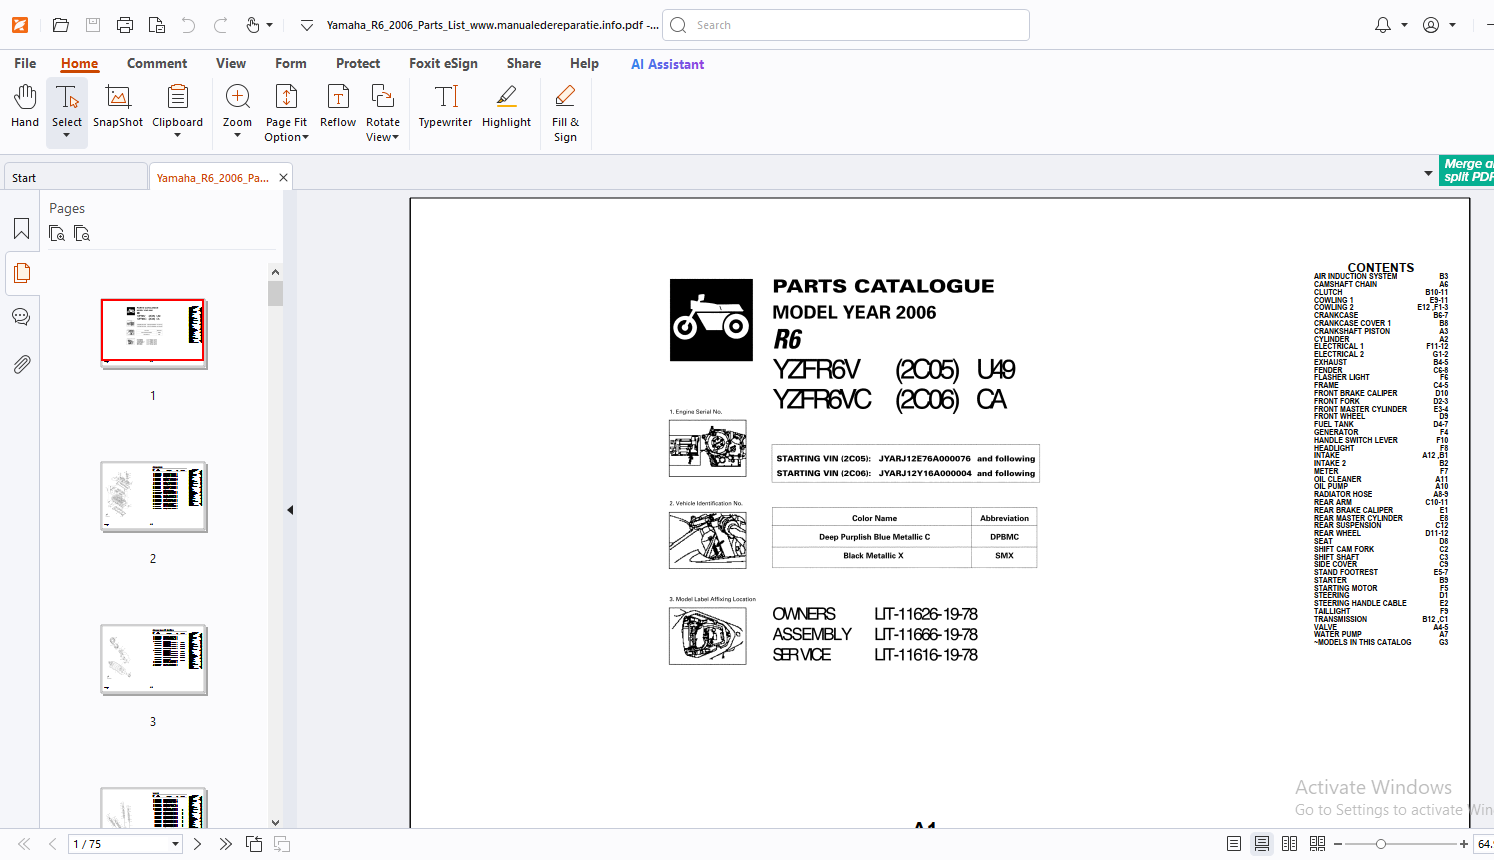This screenshot has height=860, width=1494.
Task: Select the Hand tool
Action: click(25, 106)
